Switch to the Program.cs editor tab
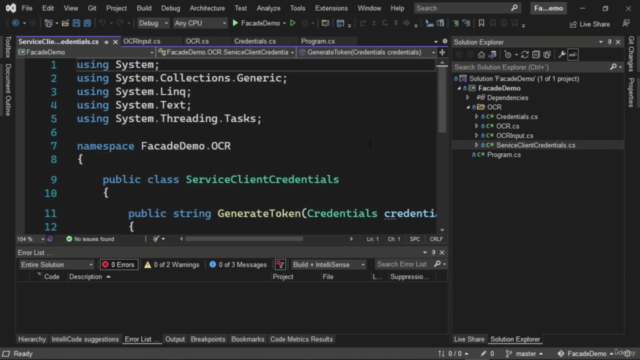 [318, 41]
